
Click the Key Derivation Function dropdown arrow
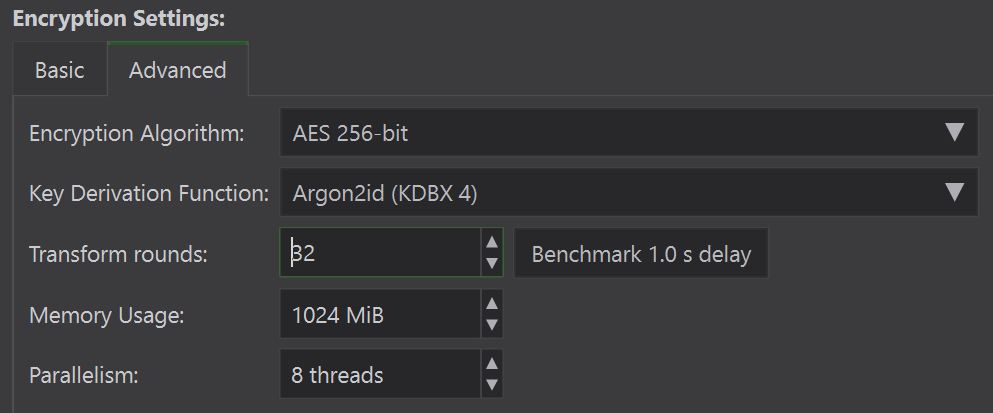[x=954, y=193]
